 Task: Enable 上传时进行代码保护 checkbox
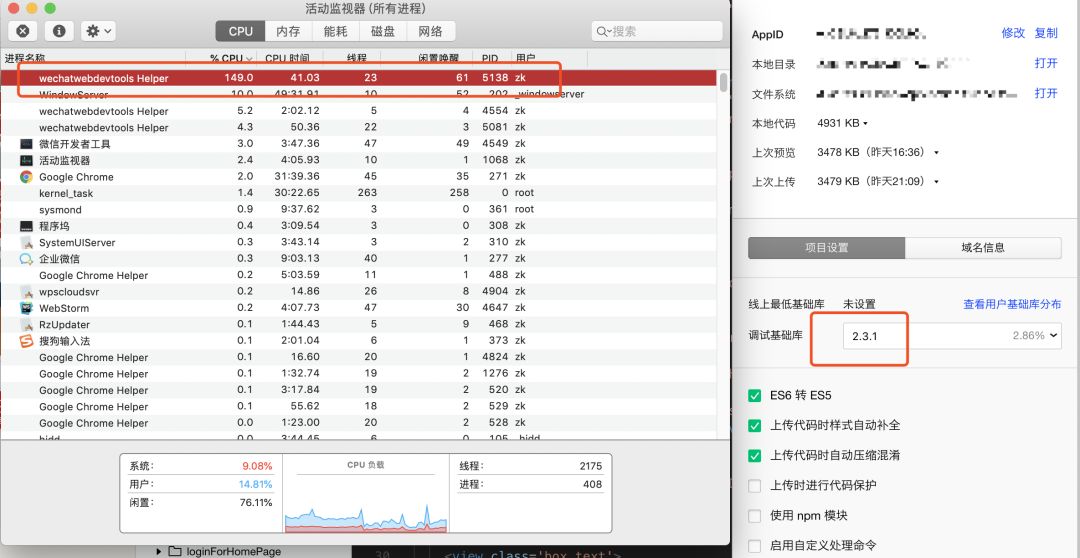tap(755, 486)
